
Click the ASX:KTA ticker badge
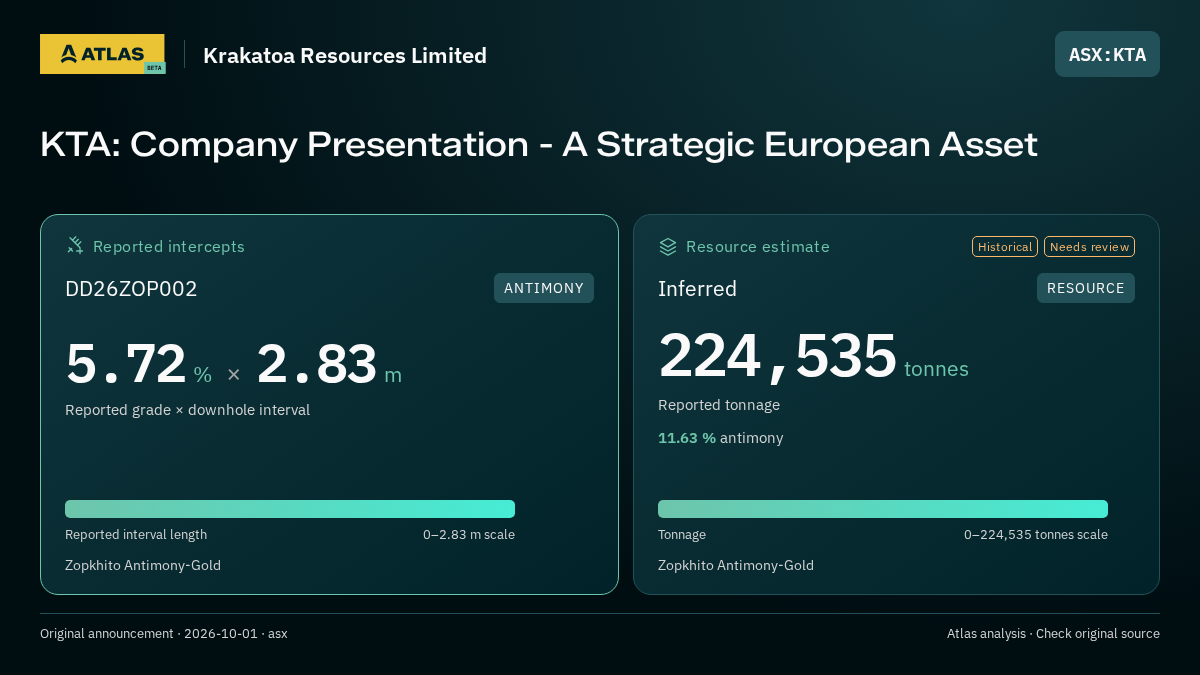pos(1107,54)
